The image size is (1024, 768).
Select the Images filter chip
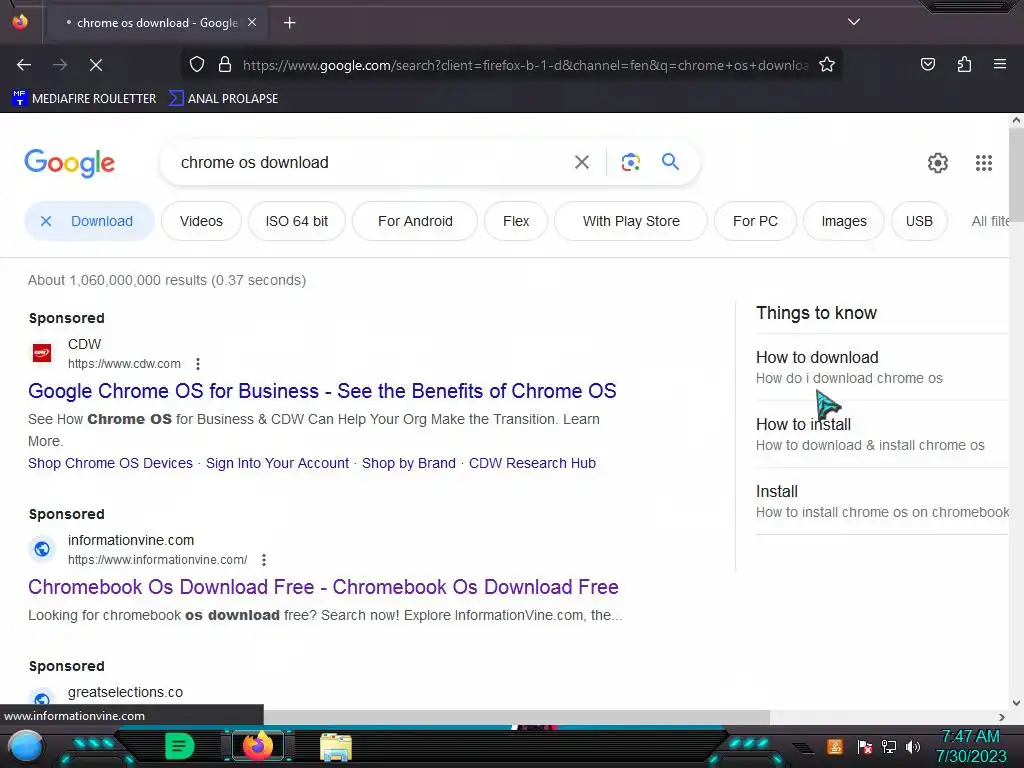(844, 221)
